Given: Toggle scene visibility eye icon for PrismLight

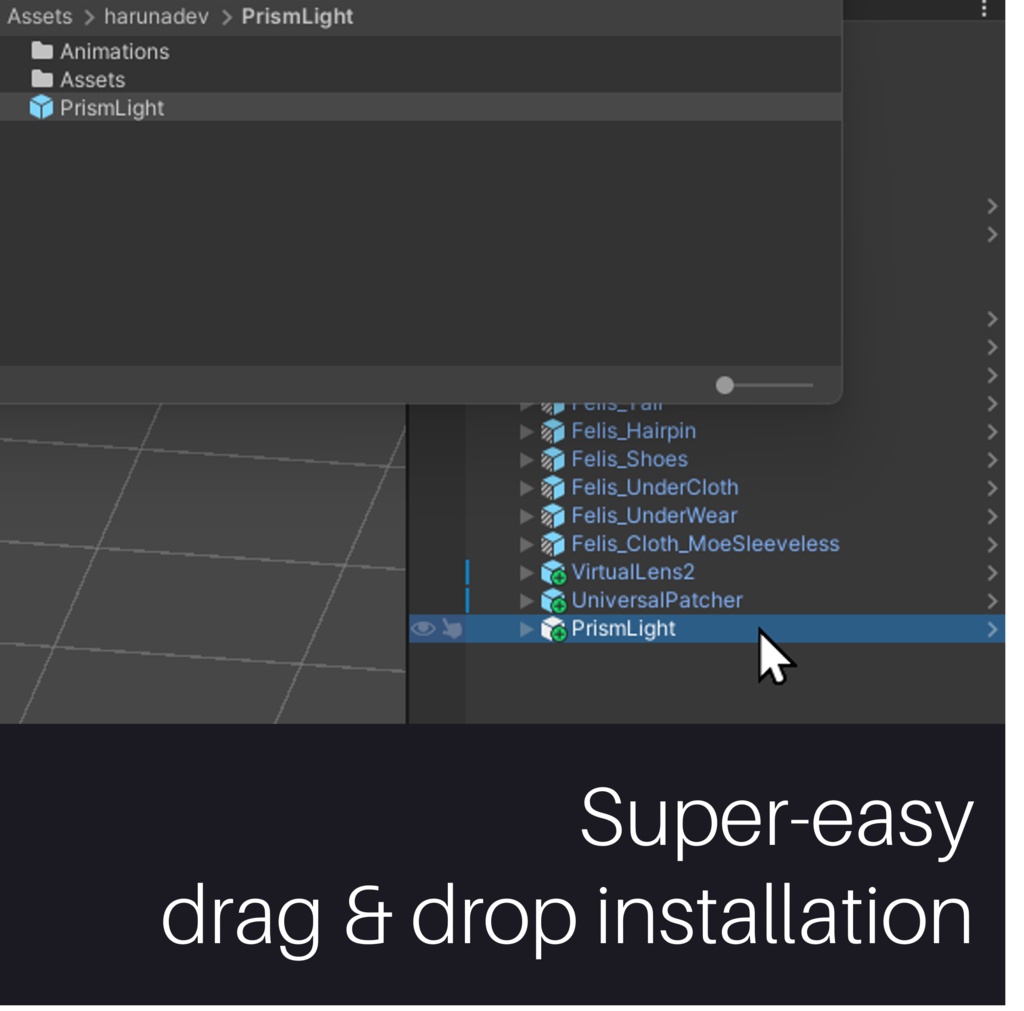Looking at the screenshot, I should (421, 628).
